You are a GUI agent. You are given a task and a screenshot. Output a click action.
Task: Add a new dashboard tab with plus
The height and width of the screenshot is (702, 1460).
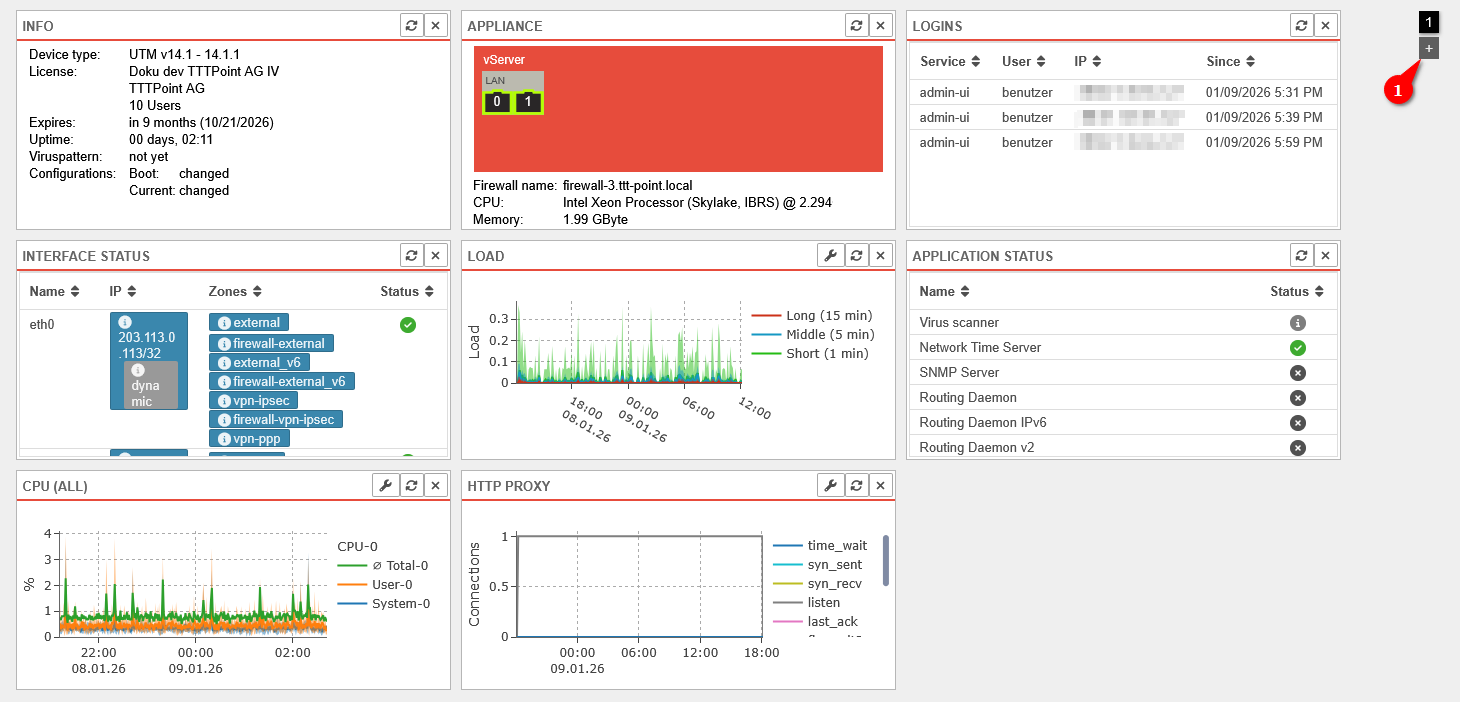pos(1429,48)
